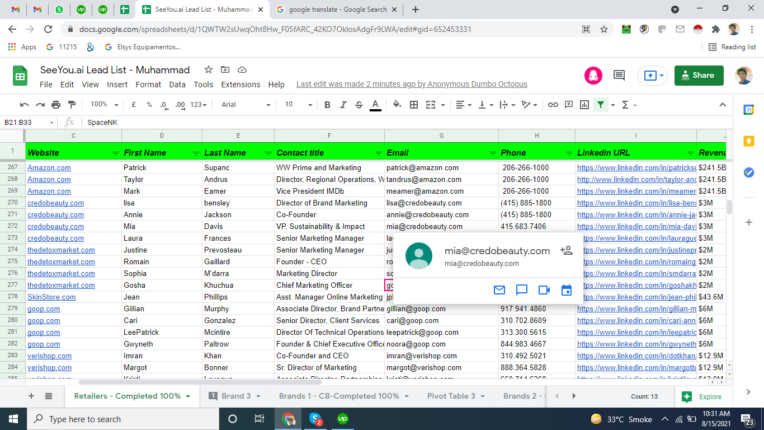This screenshot has height=430, width=764.
Task: Open the borders tool
Action: click(414, 105)
